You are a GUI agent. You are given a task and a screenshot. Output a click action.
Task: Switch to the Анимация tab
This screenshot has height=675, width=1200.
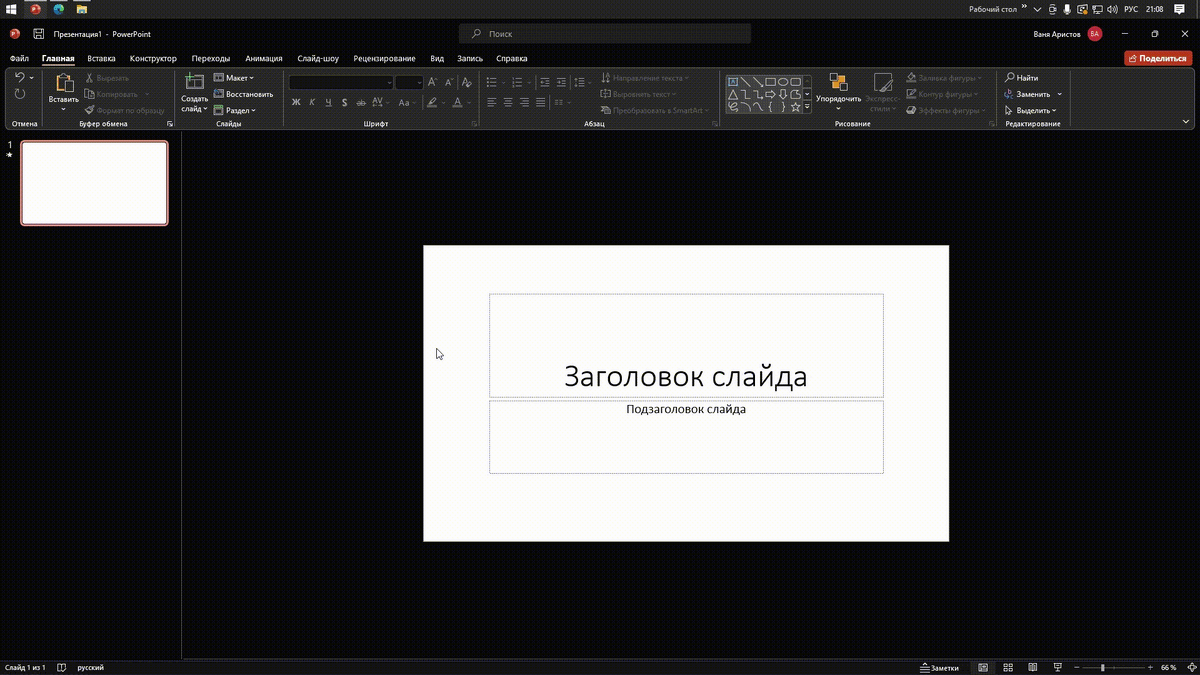[264, 59]
